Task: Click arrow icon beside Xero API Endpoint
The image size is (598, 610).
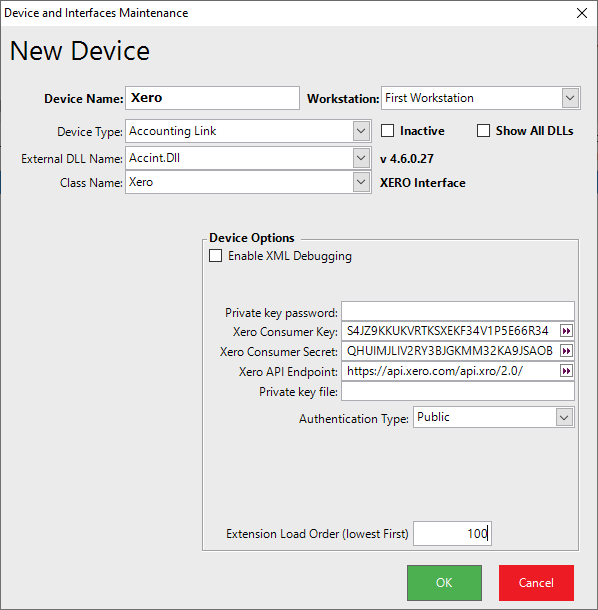Action: point(566,371)
